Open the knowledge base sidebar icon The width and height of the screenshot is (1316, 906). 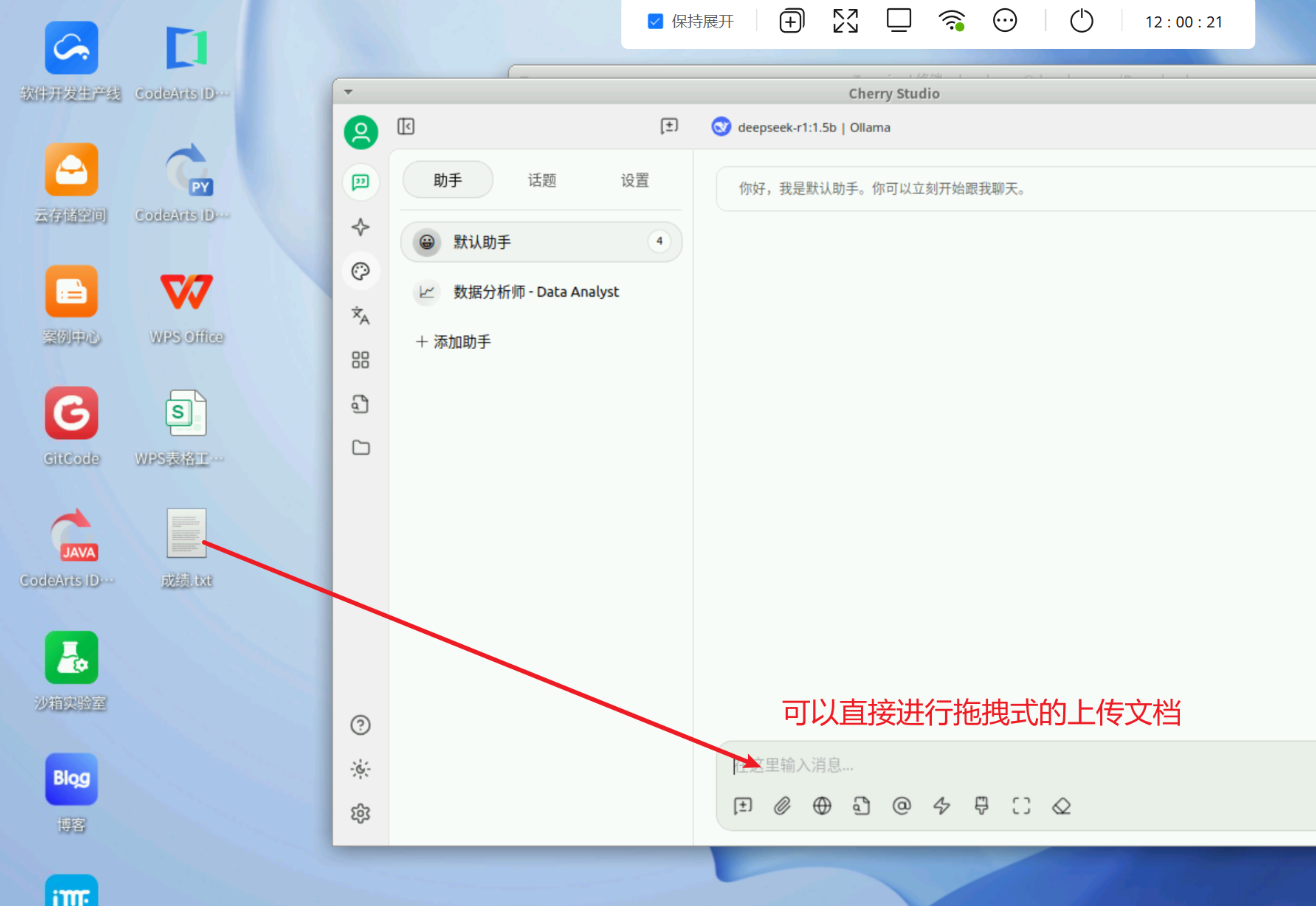pyautogui.click(x=361, y=404)
